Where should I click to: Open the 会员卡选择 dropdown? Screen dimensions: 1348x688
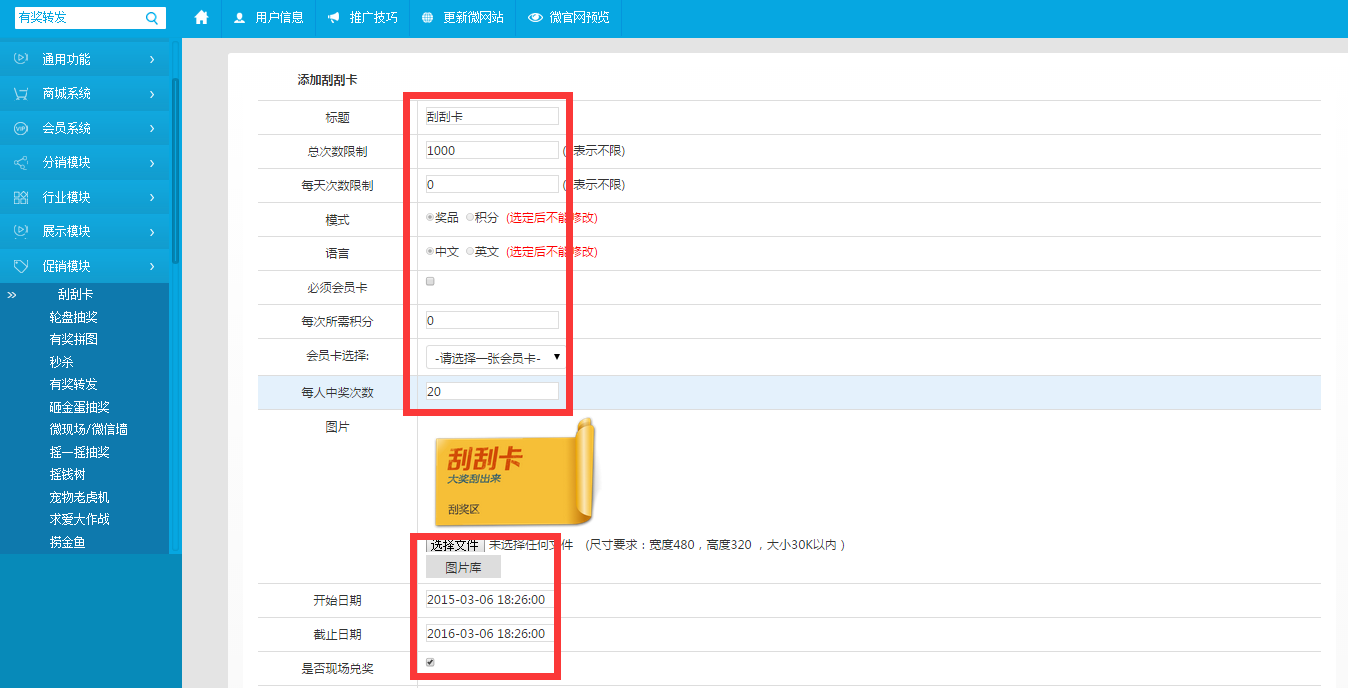[496, 357]
